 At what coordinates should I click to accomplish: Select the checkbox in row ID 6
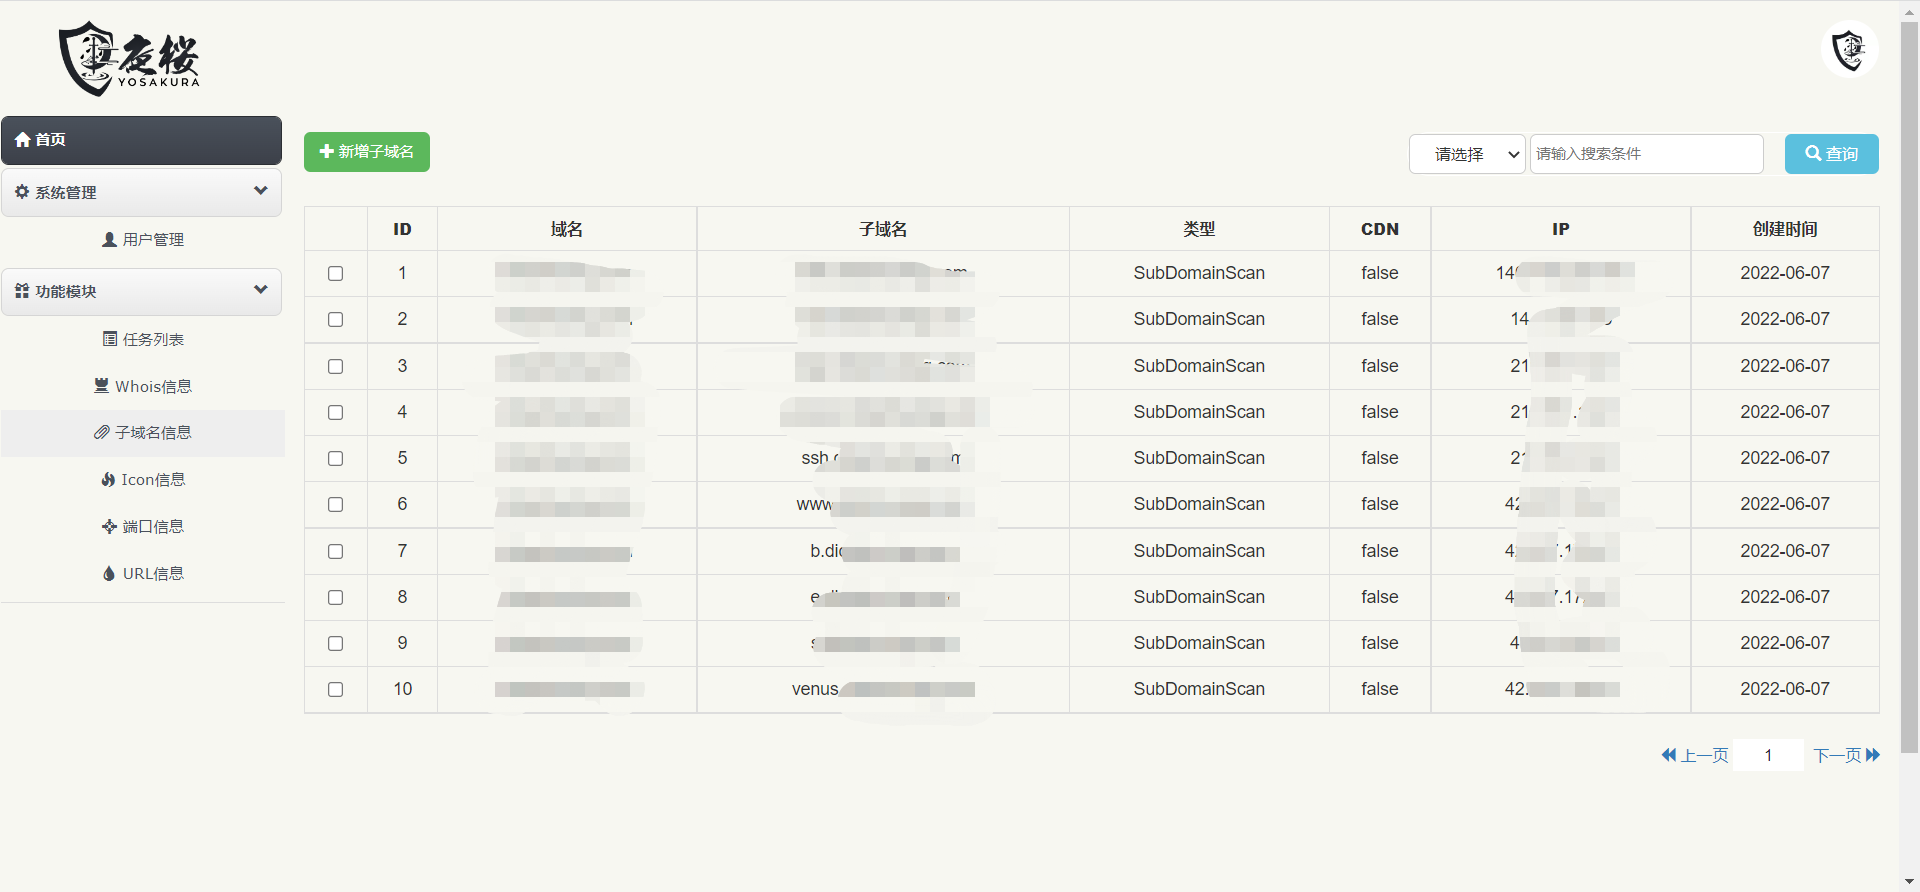click(x=336, y=504)
